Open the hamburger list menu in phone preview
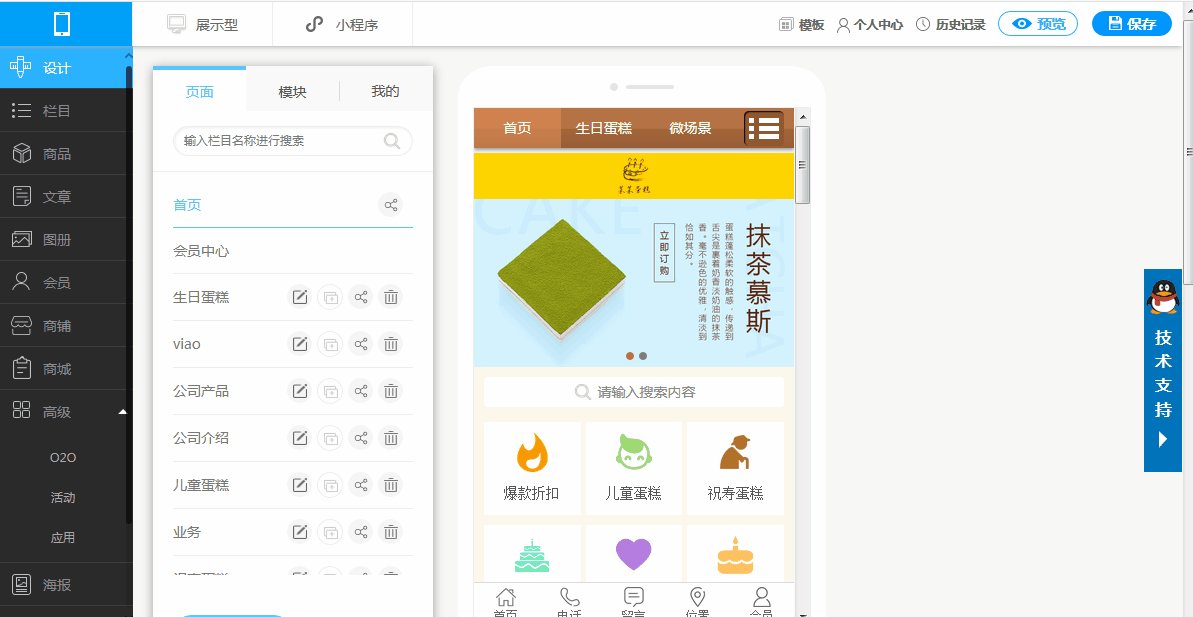Screen dimensions: 1193x617 coord(764,128)
